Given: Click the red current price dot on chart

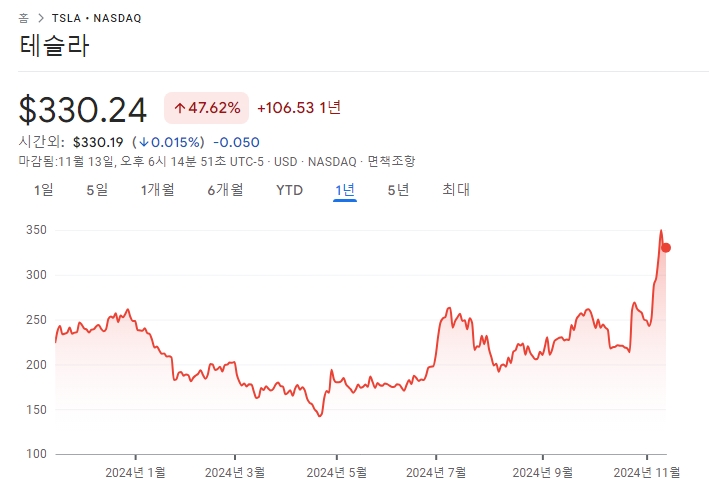Looking at the screenshot, I should 666,248.
